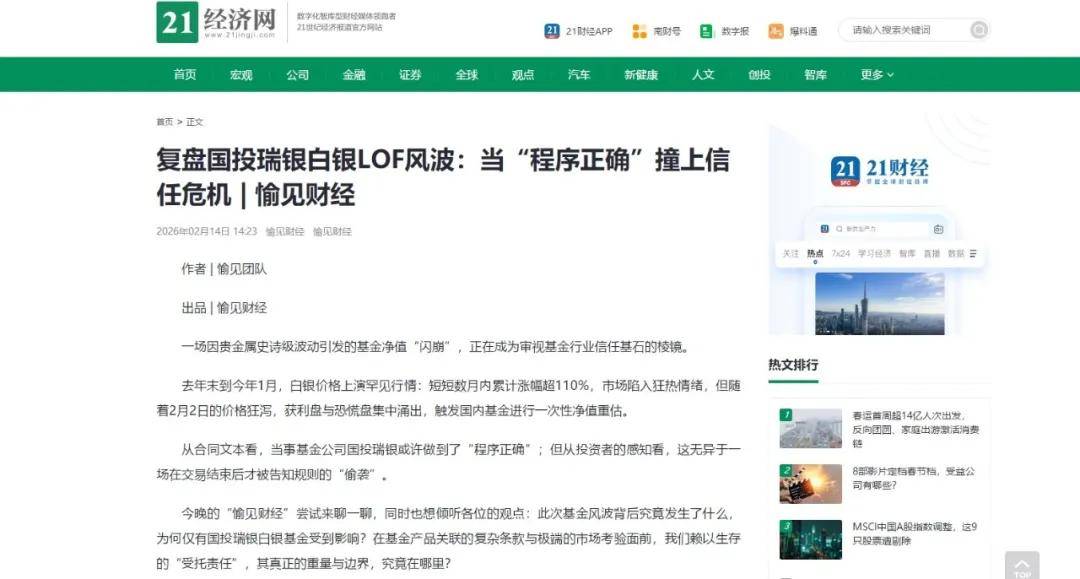1080x579 pixels.
Task: Open the 创投 navigation item
Action: 759,74
